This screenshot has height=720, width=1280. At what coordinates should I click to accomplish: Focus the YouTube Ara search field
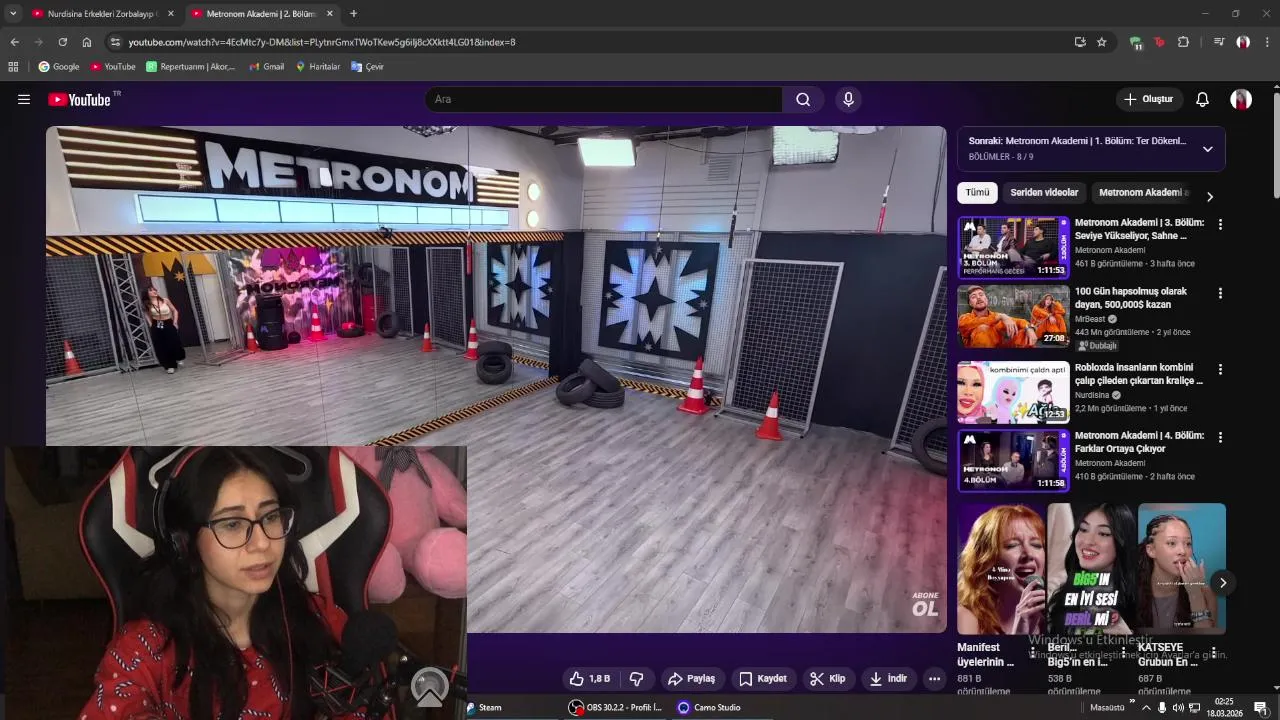604,99
